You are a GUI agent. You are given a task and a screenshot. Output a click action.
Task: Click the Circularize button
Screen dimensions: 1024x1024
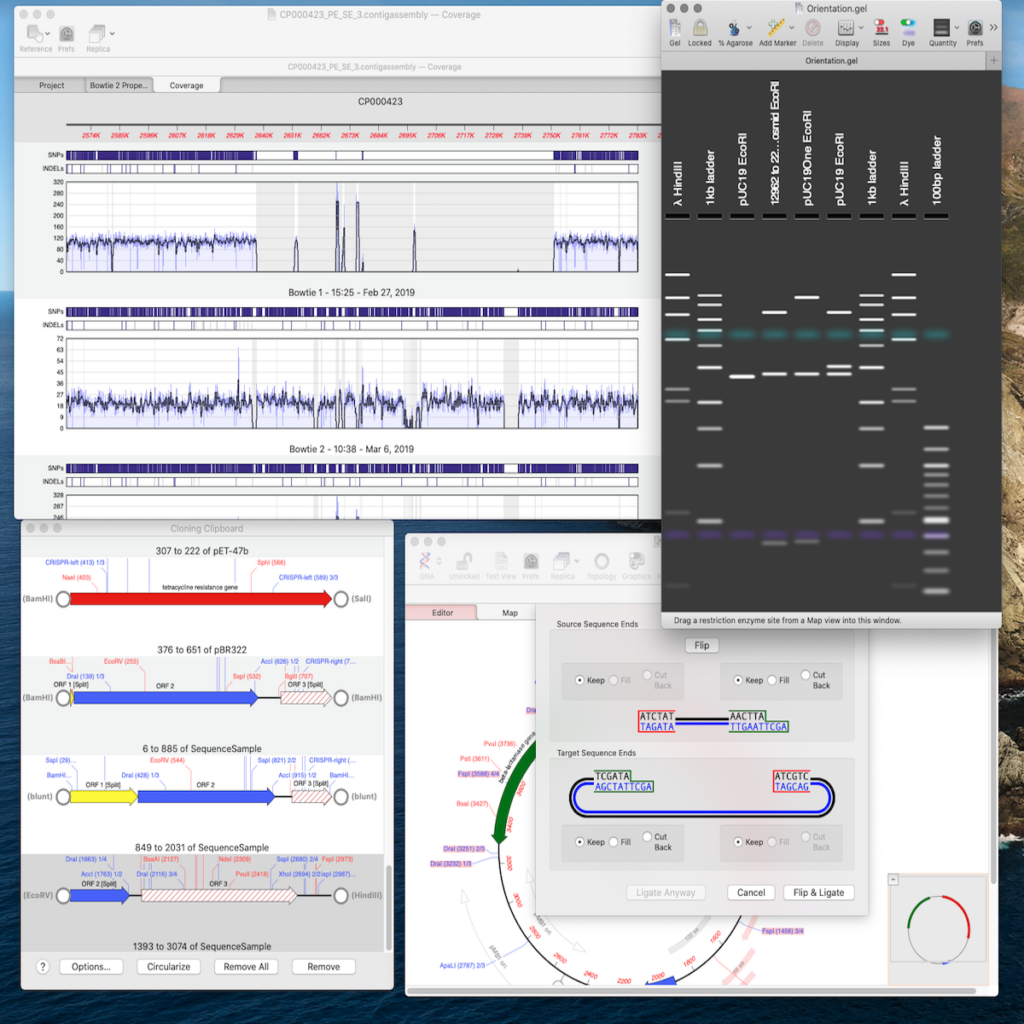168,967
